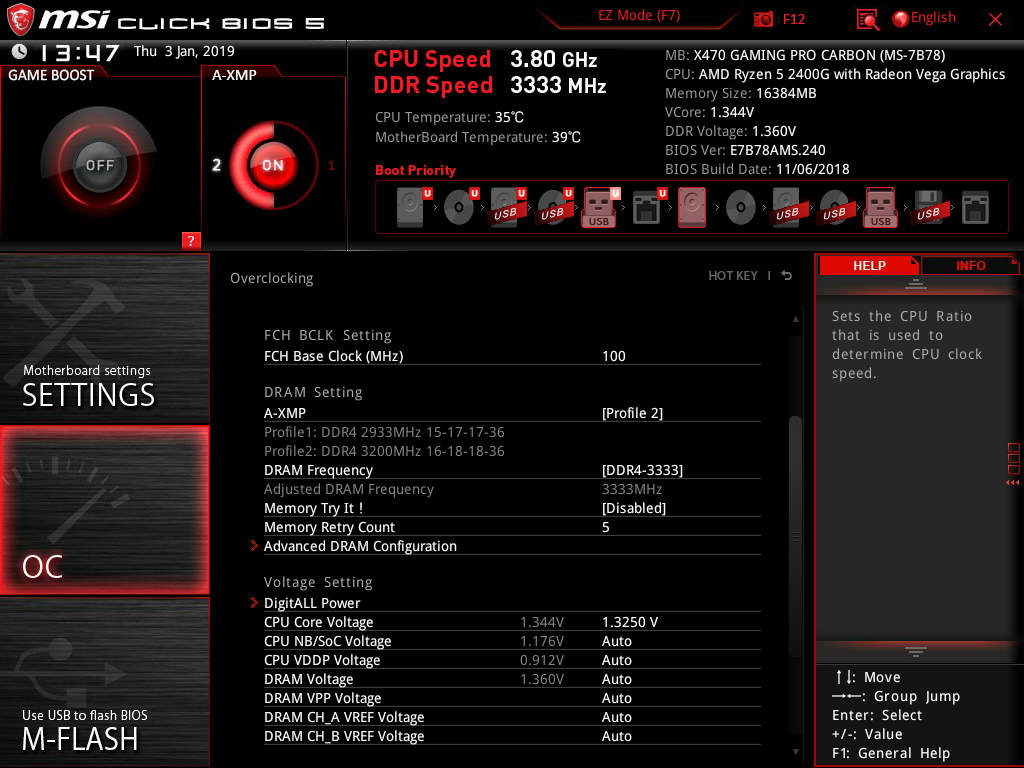Toggle the GAME BOOST knob currently OFF
The image size is (1024, 768).
99,165
